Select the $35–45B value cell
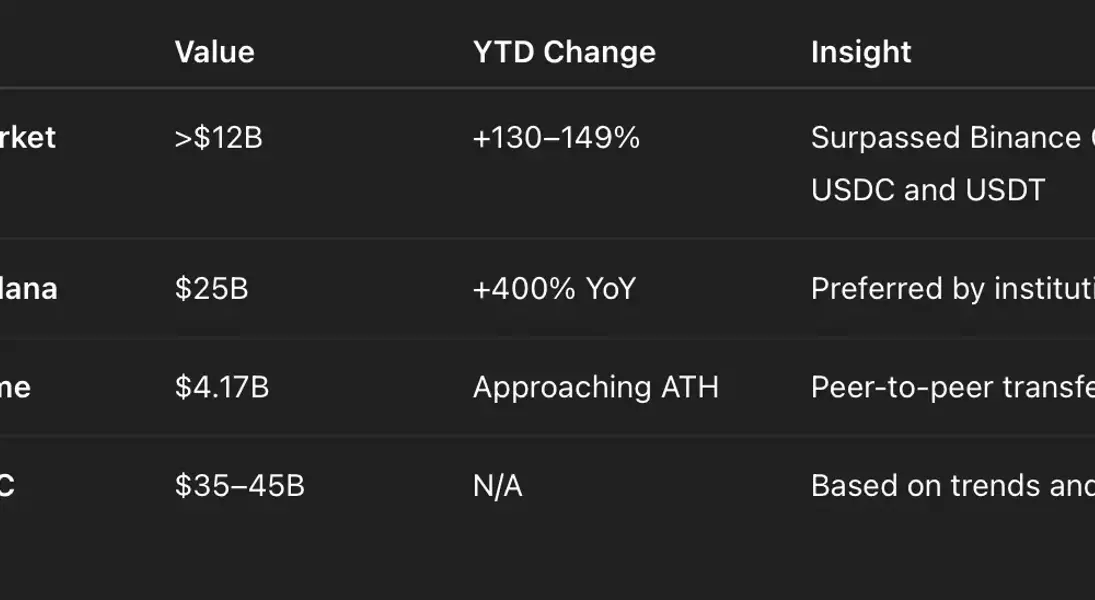The image size is (1095, 600). [239, 486]
